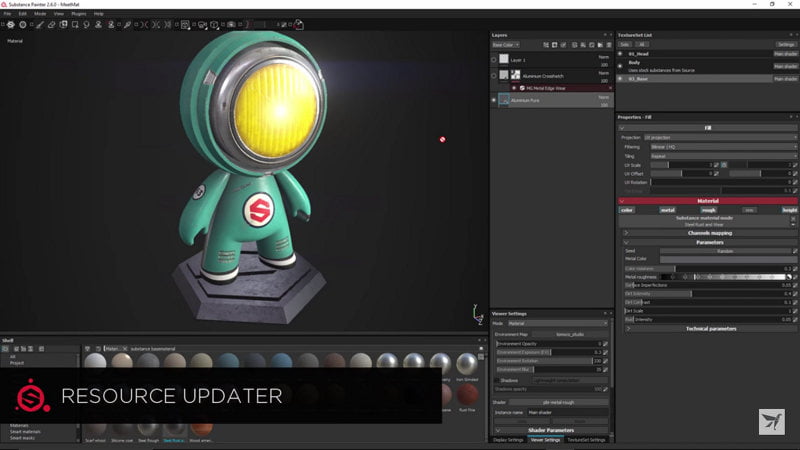Click the filter icon in the Shelf search bar
Image resolution: width=800 pixels, height=450 pixels.
pyautogui.click(x=88, y=349)
